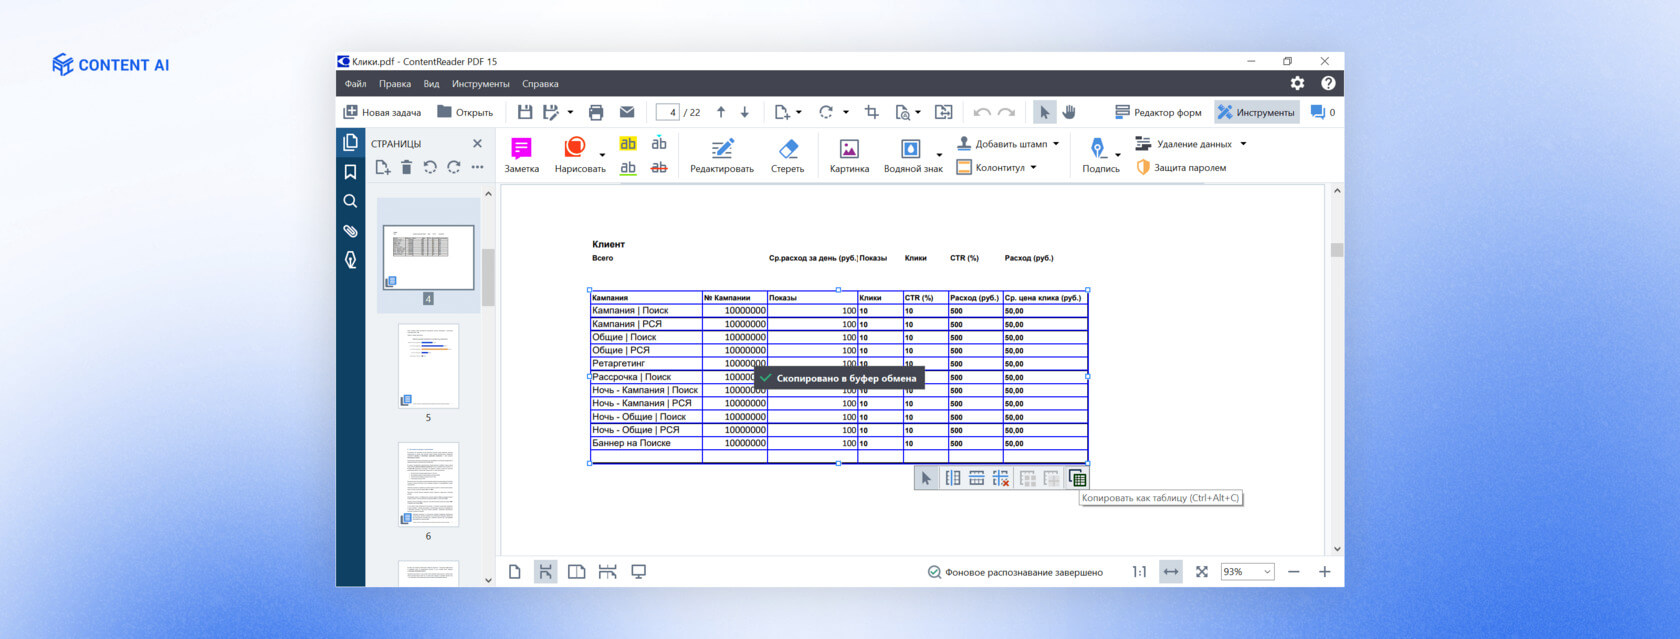Image resolution: width=1680 pixels, height=639 pixels.
Task: Enable fit-to-width view mode at bottom
Action: pos(1170,572)
